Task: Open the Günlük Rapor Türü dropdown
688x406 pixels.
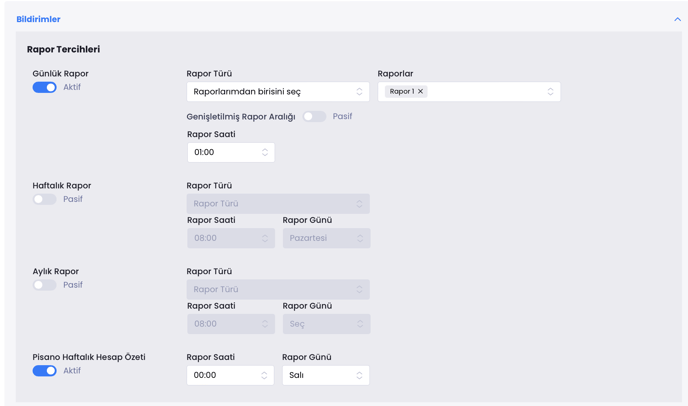Action: 277,92
